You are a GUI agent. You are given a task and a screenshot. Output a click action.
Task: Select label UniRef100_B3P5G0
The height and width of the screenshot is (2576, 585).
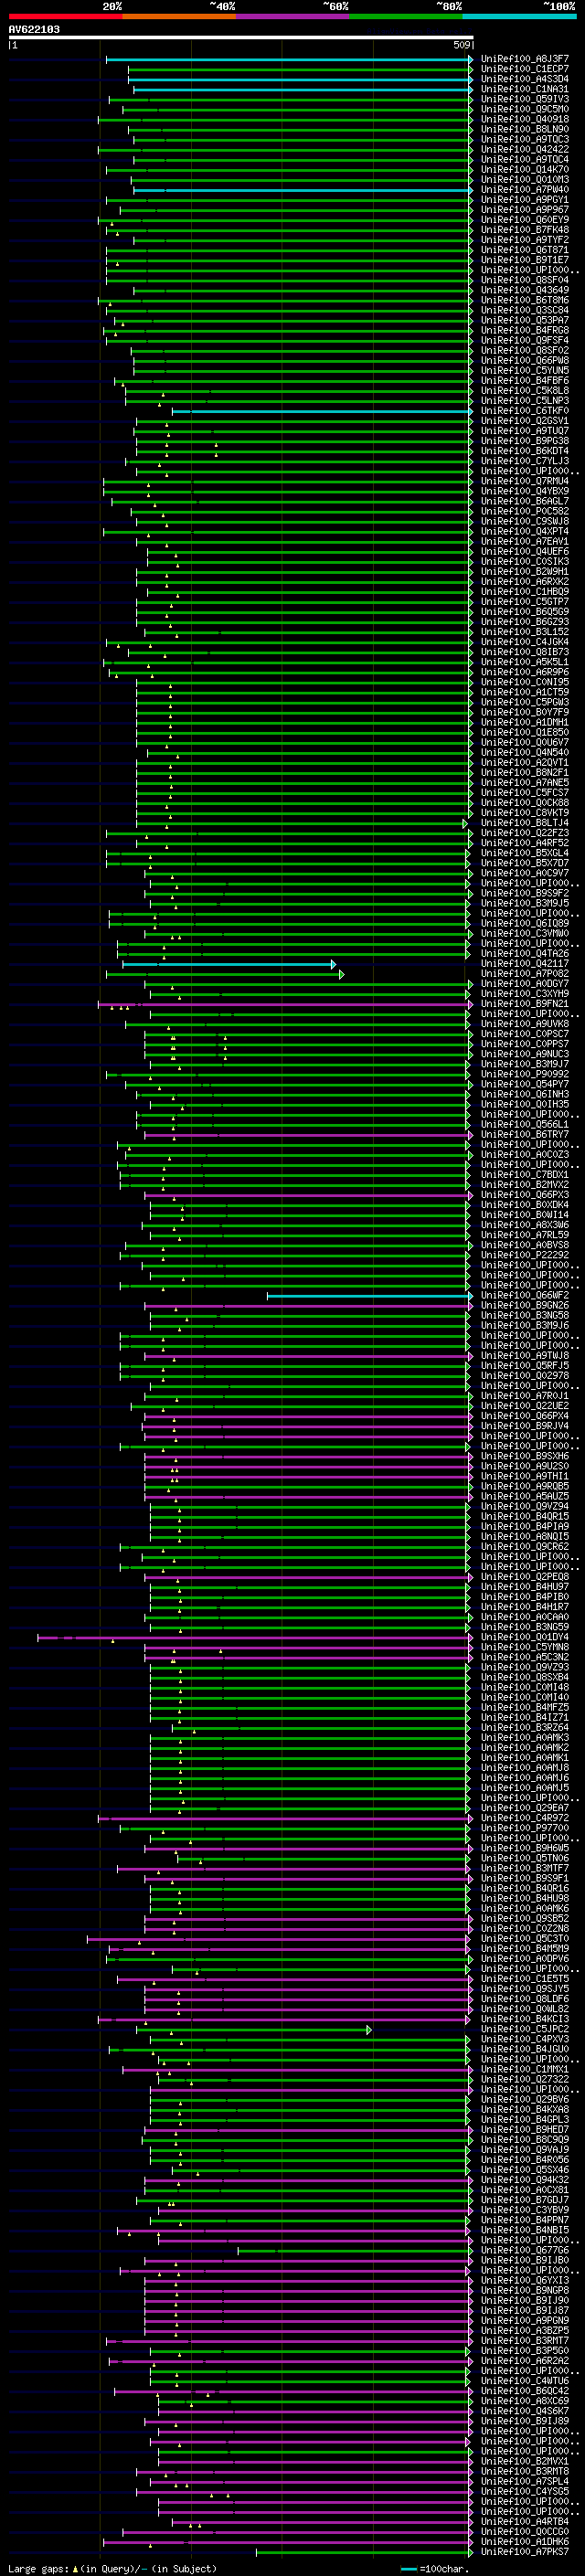pyautogui.click(x=525, y=2350)
